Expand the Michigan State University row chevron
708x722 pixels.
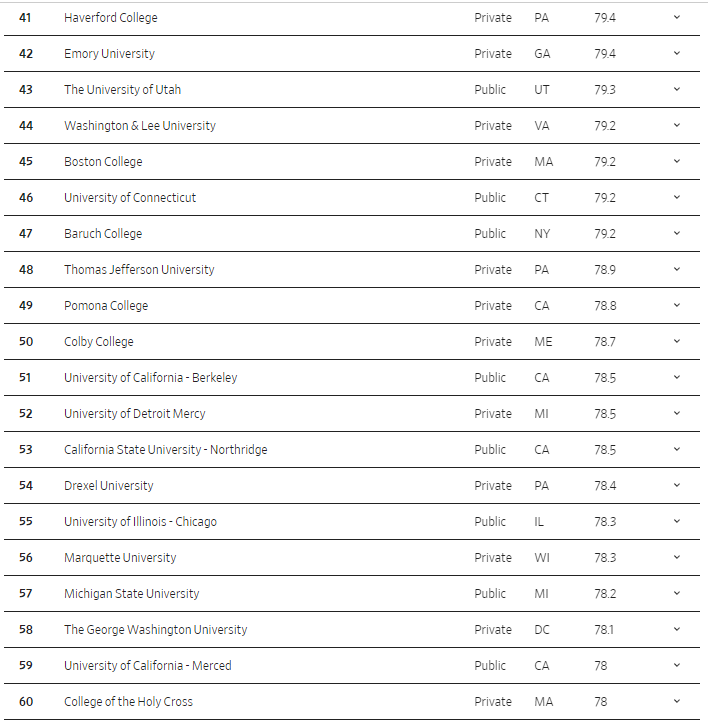click(x=676, y=594)
